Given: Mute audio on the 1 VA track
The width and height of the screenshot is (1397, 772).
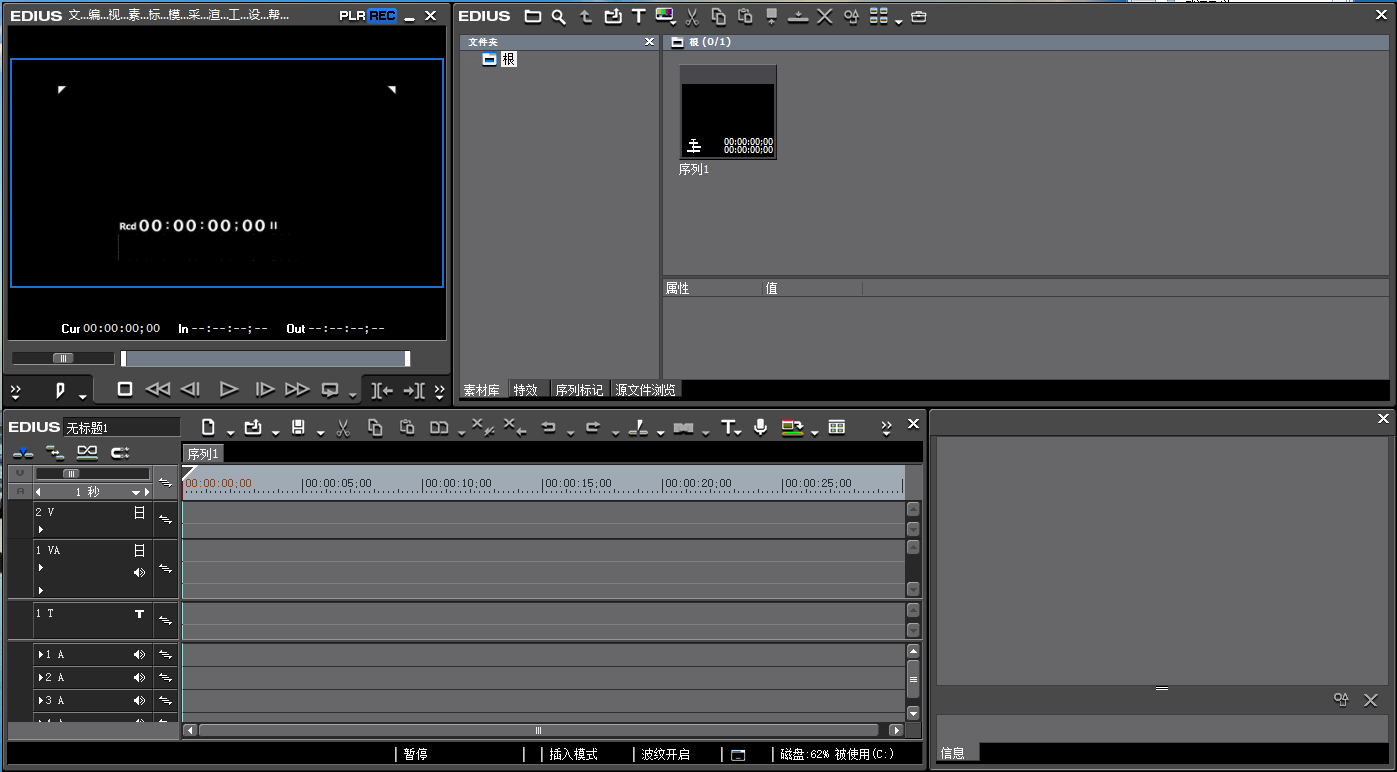Looking at the screenshot, I should tap(140, 572).
